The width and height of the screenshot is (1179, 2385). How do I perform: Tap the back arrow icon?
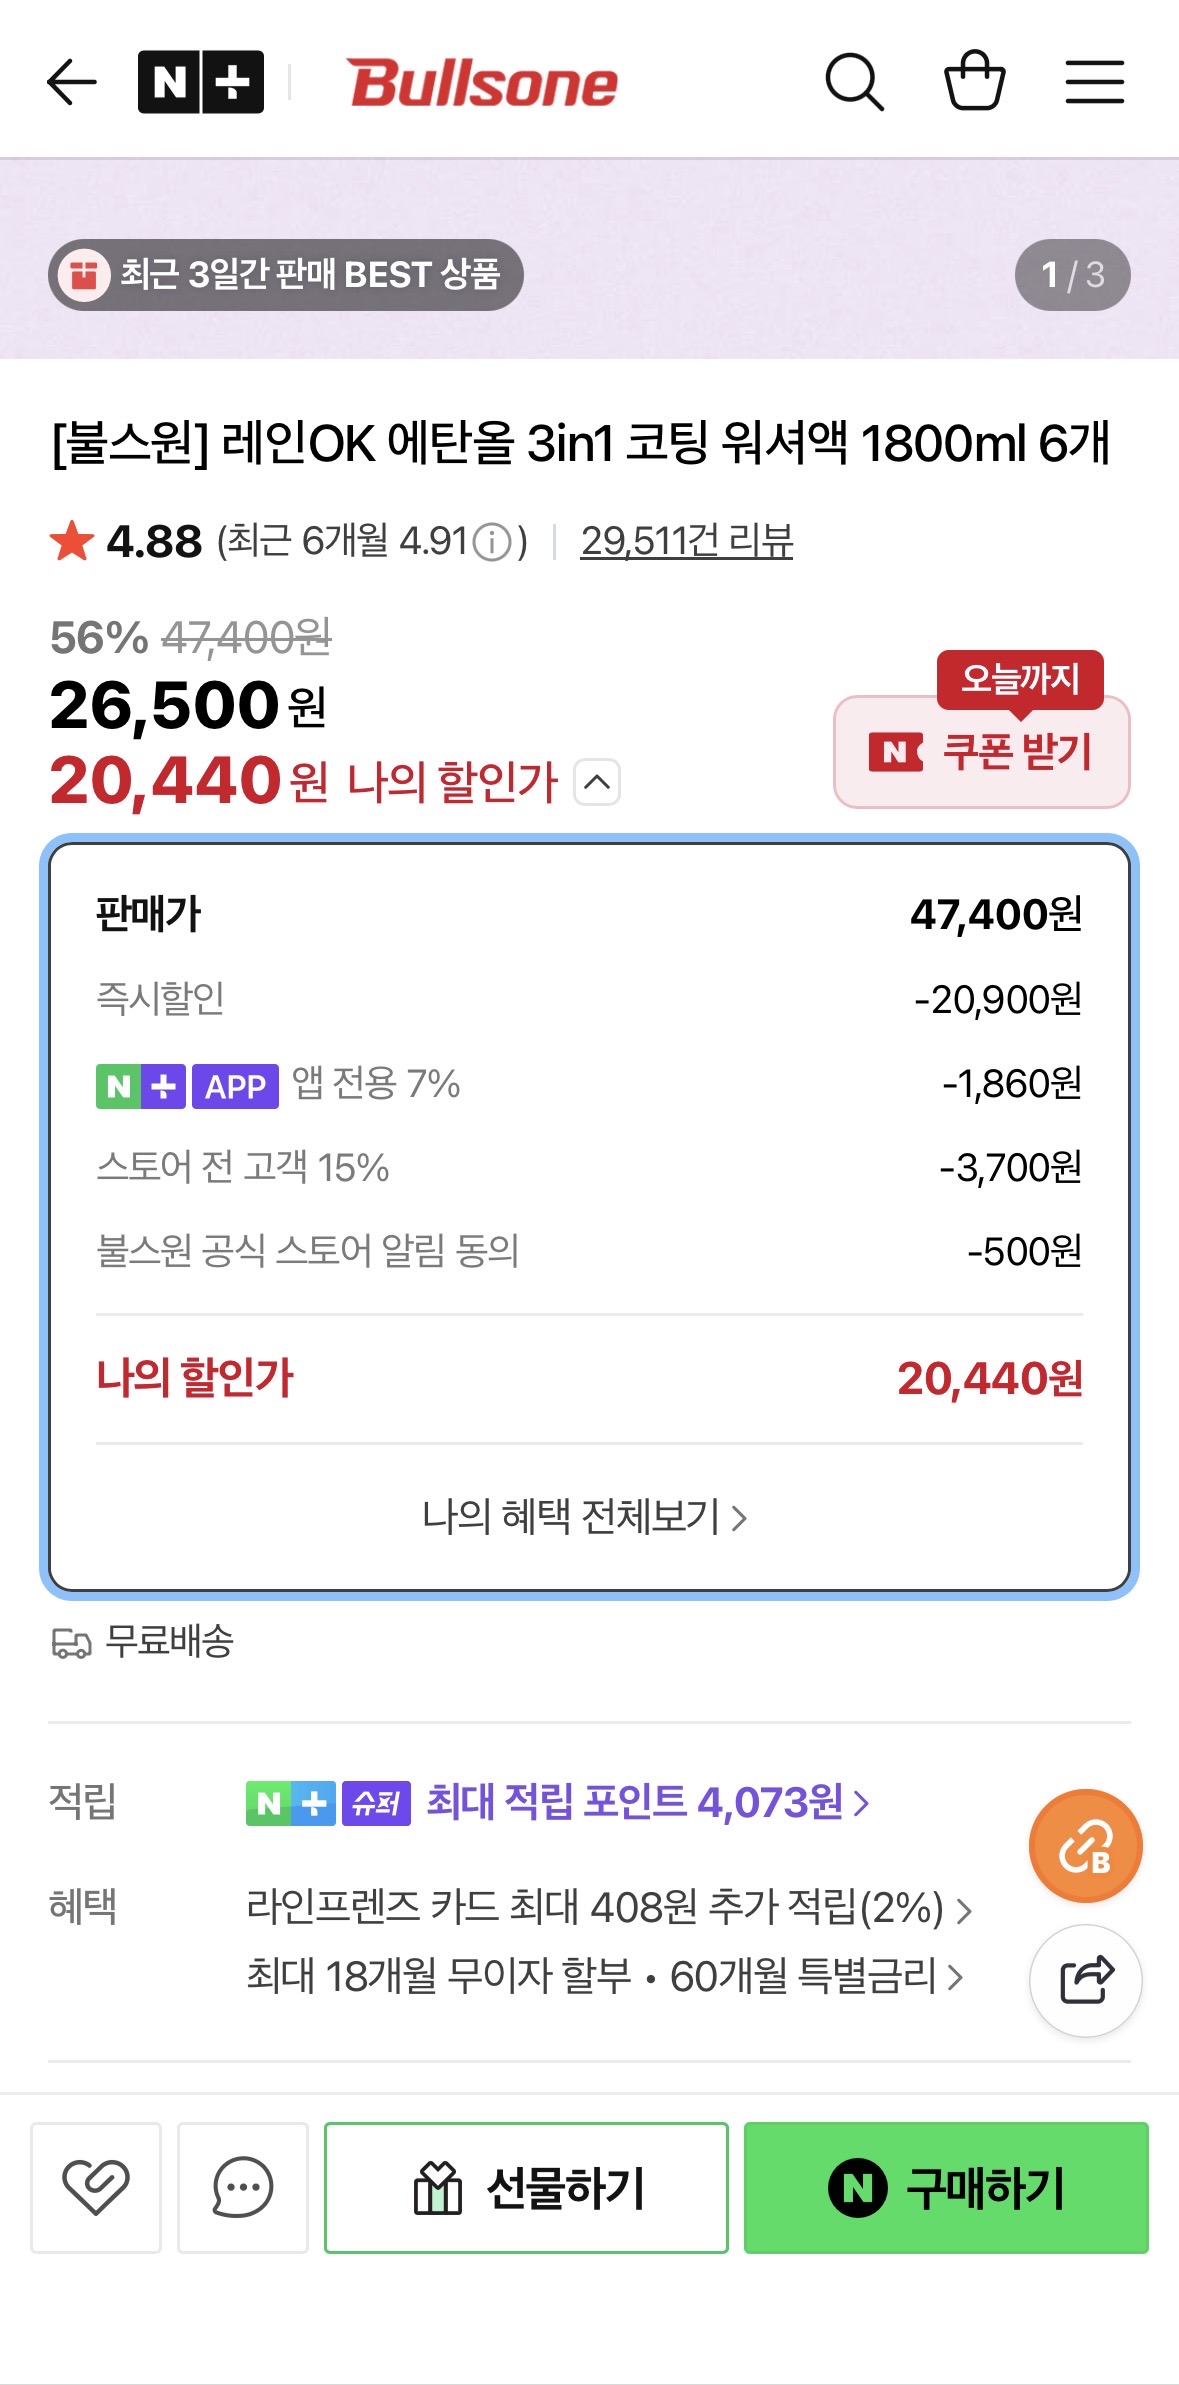click(72, 82)
